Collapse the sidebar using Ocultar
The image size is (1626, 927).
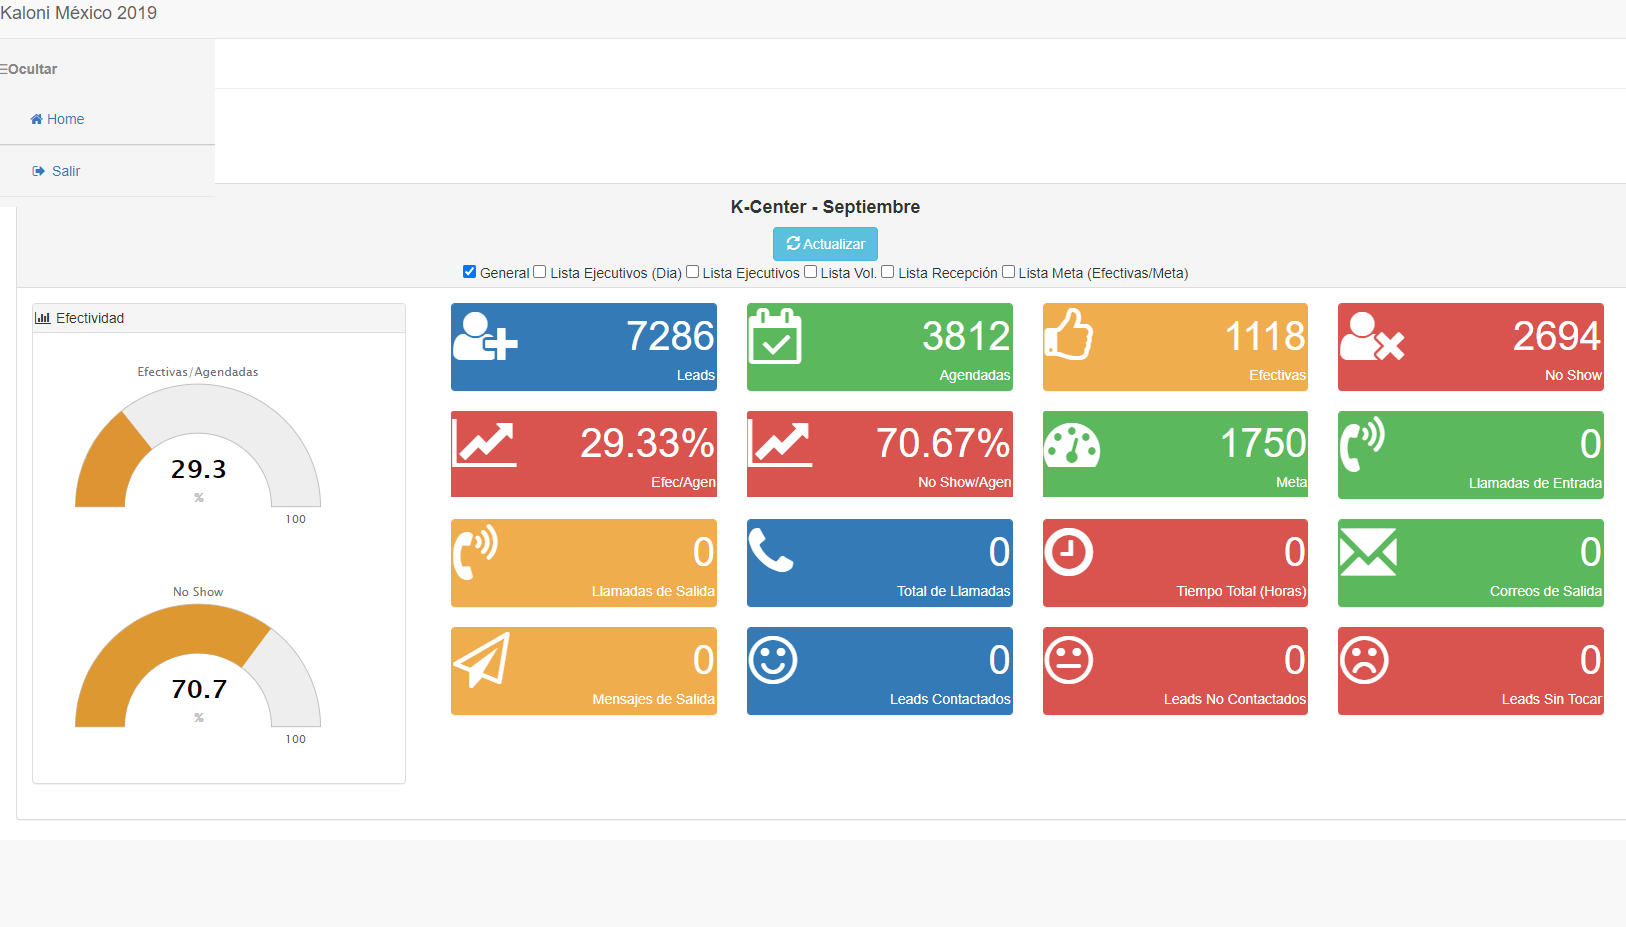[29, 69]
